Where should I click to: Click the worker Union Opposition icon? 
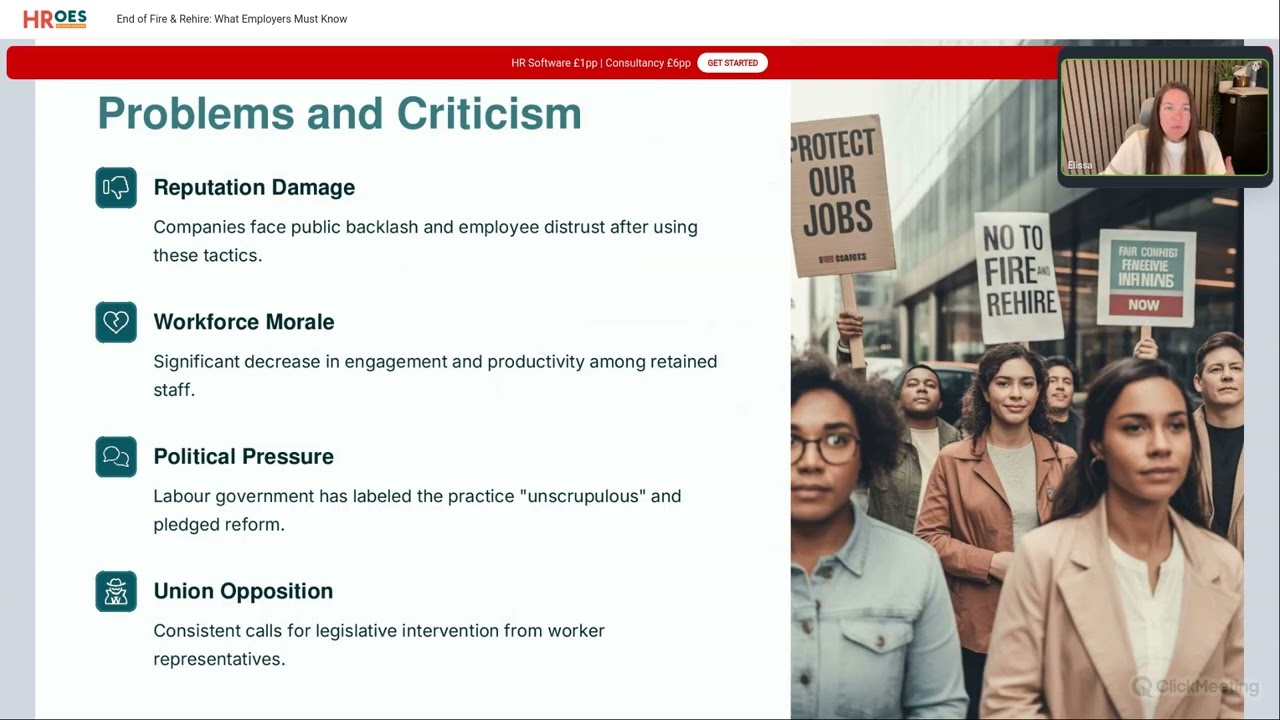click(x=116, y=591)
